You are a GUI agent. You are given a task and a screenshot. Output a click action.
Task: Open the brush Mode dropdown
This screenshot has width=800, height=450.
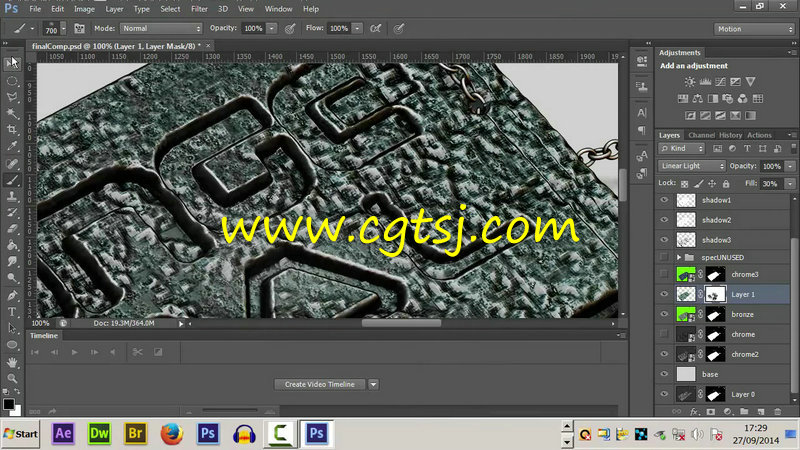click(161, 29)
